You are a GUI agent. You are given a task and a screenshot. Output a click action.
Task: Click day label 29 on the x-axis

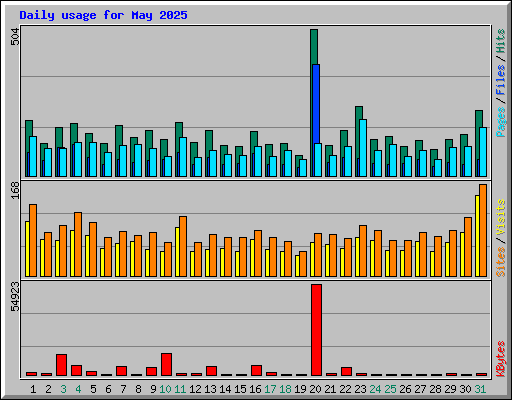[450, 389]
